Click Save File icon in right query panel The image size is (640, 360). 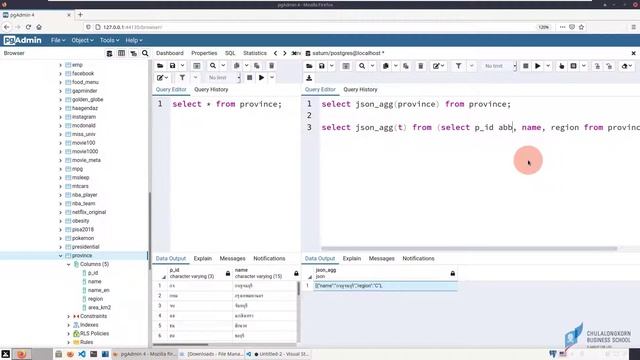(322, 66)
